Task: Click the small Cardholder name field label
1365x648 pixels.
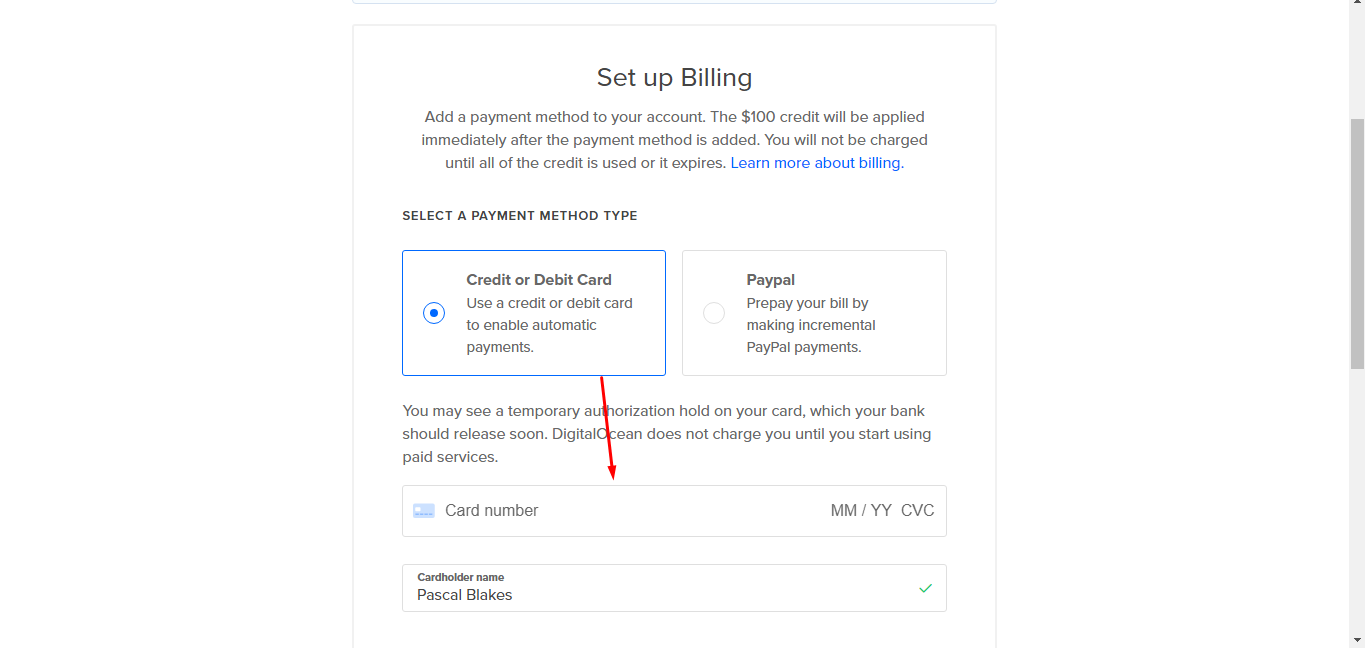Action: (461, 577)
